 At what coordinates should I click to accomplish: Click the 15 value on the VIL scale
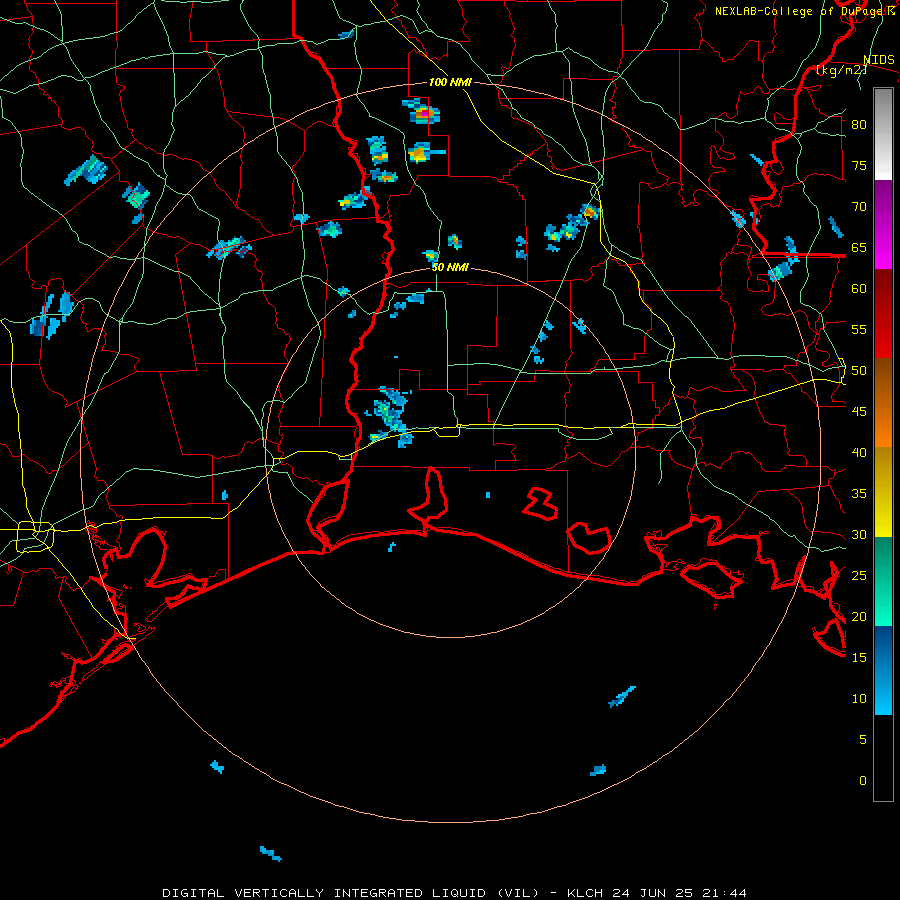(859, 658)
